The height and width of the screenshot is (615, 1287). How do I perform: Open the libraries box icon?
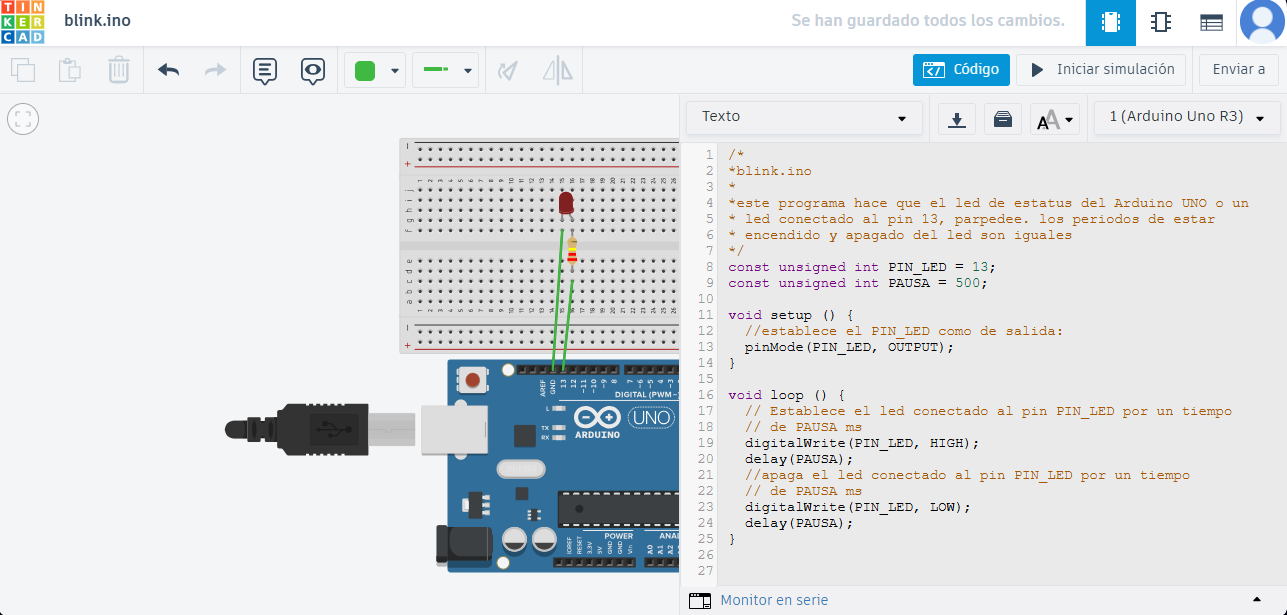coord(1002,119)
